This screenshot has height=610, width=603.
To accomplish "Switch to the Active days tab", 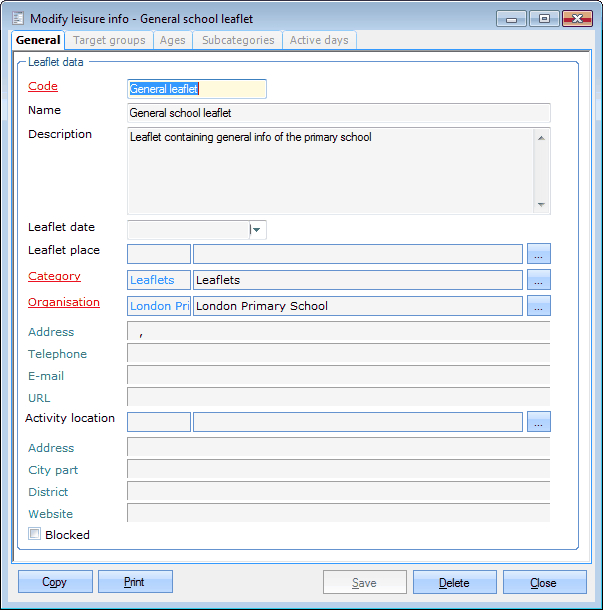I will coord(319,40).
